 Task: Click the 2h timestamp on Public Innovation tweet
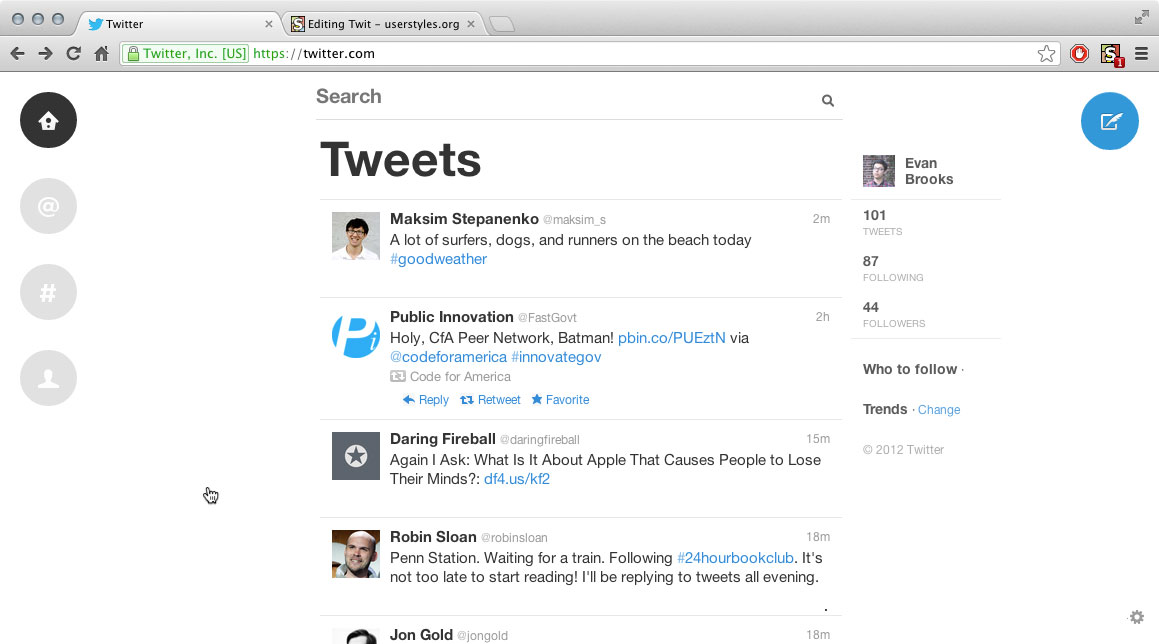click(x=823, y=316)
